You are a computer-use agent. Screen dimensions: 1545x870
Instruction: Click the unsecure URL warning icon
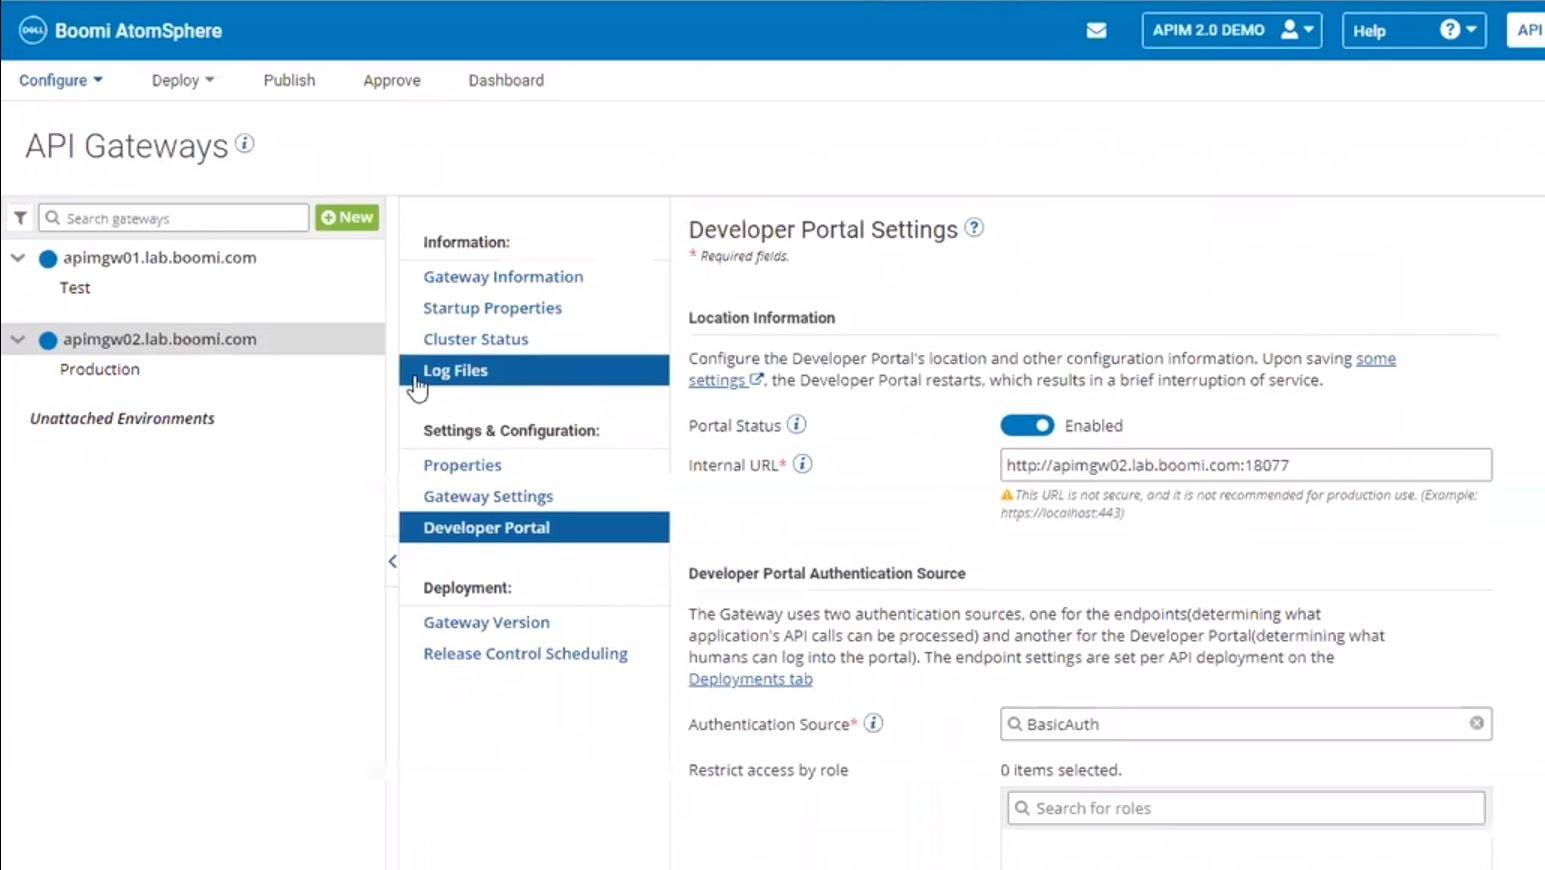click(x=1007, y=495)
